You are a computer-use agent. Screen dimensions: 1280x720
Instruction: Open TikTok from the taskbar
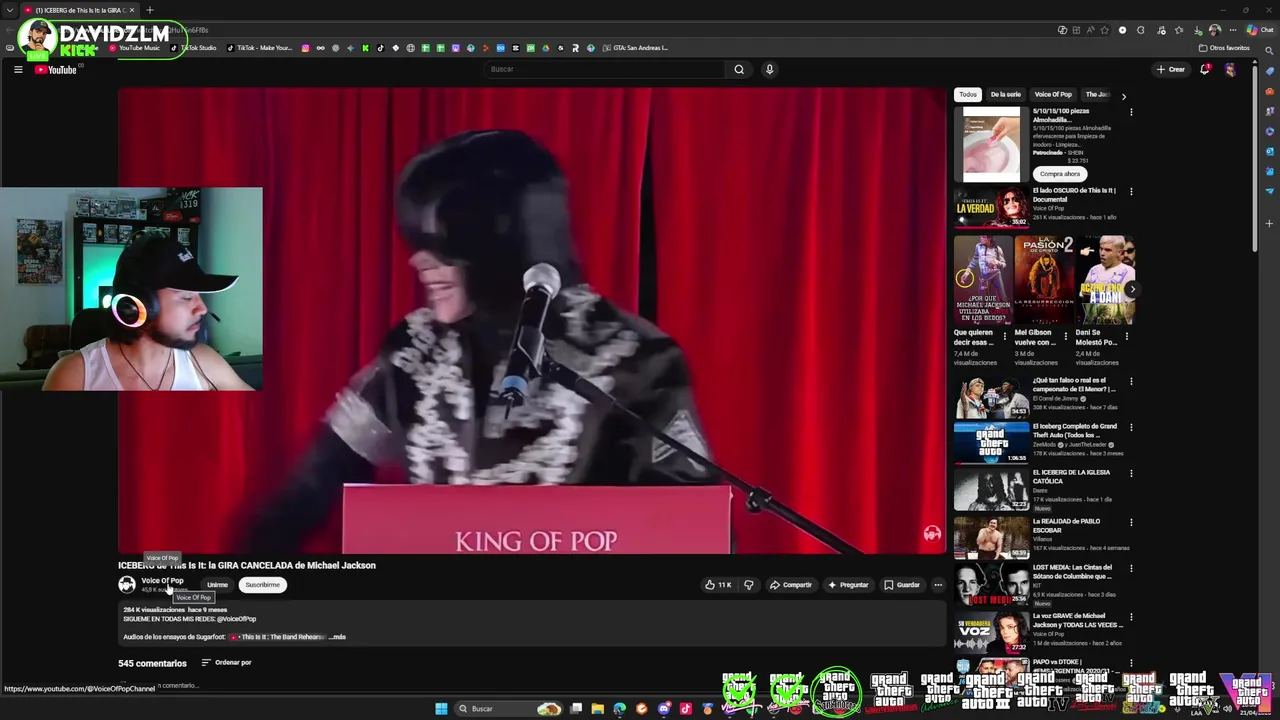[x=685, y=709]
